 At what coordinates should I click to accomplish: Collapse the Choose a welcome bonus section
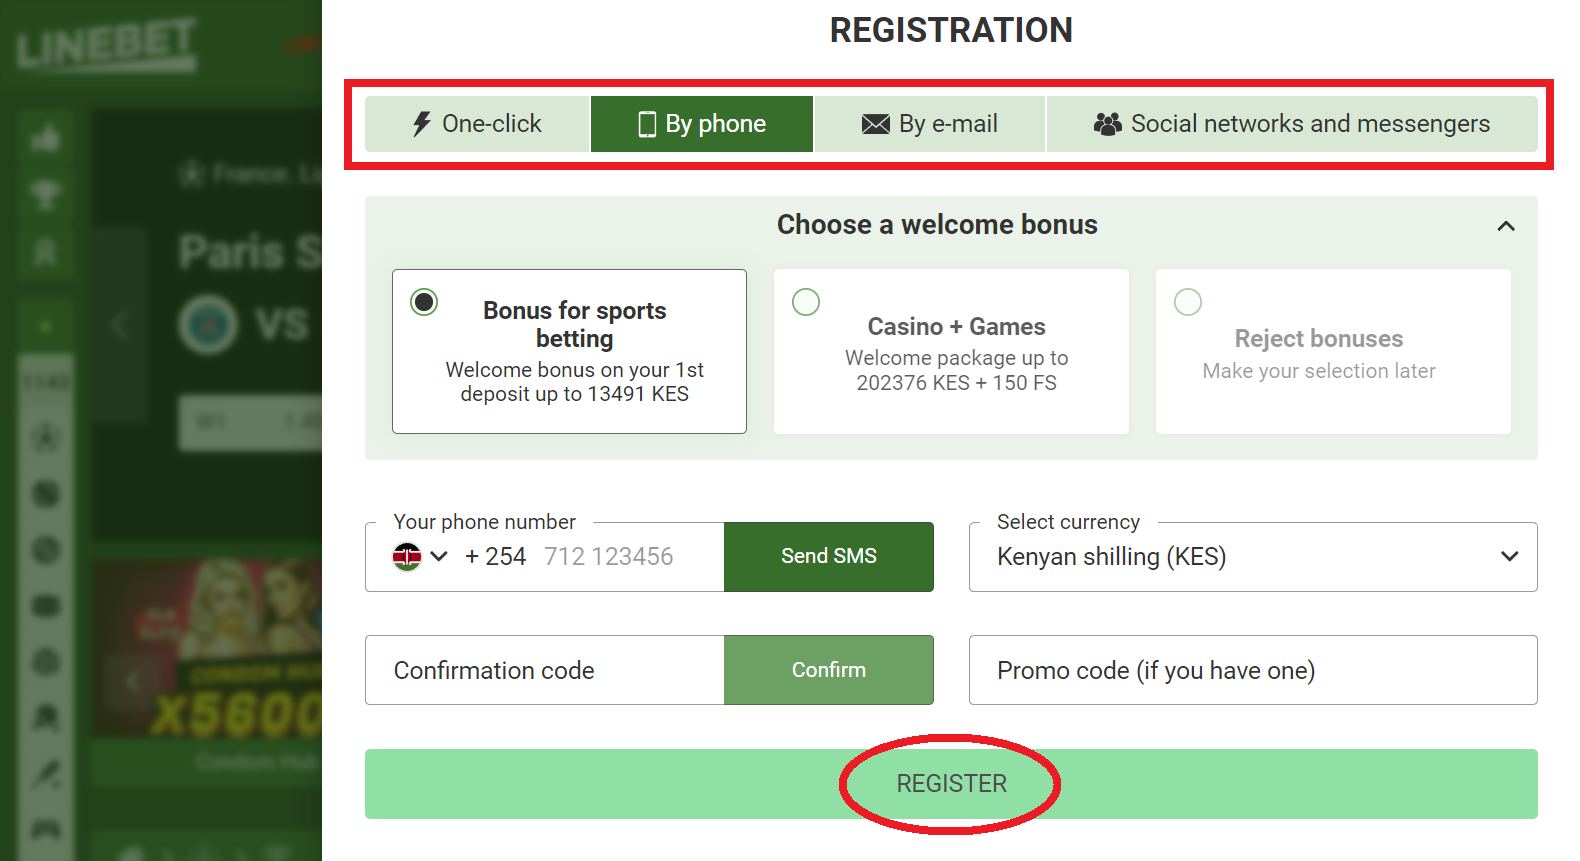tap(1506, 226)
